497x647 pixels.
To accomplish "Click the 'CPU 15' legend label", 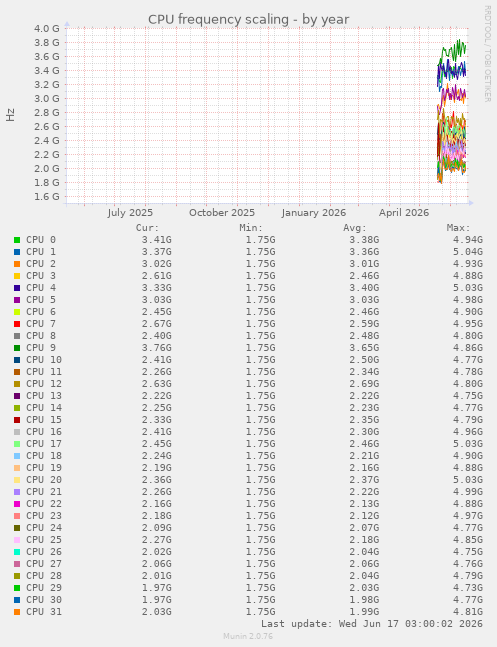I will pyautogui.click(x=44, y=419).
